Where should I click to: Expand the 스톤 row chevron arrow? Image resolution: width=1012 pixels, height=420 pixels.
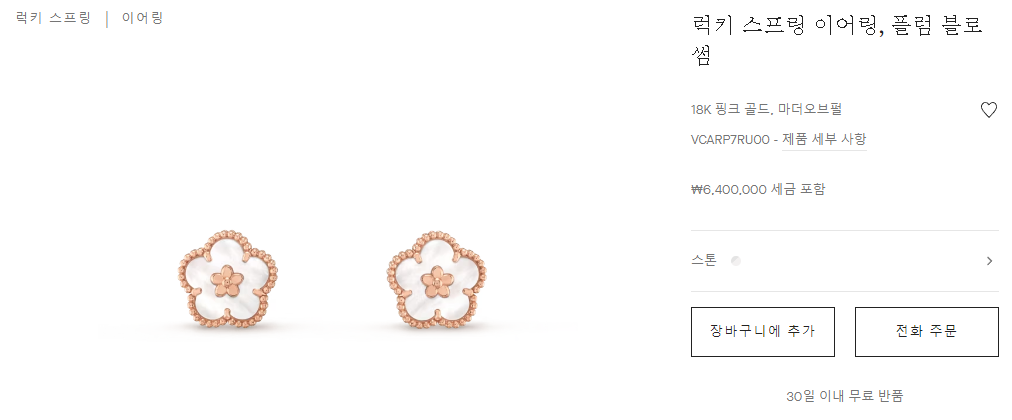coord(990,261)
